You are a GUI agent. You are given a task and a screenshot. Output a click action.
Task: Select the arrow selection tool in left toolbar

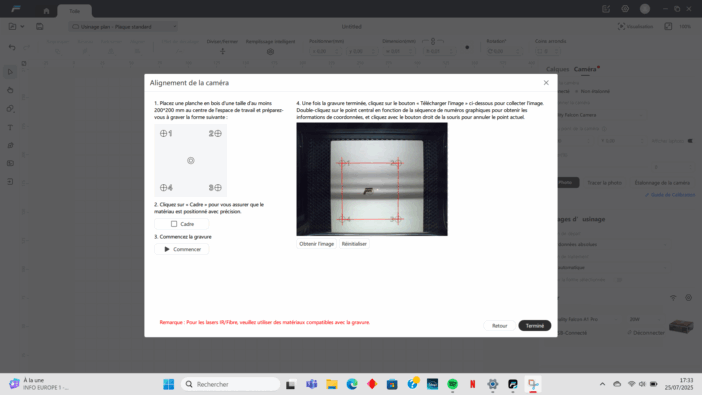[10, 72]
